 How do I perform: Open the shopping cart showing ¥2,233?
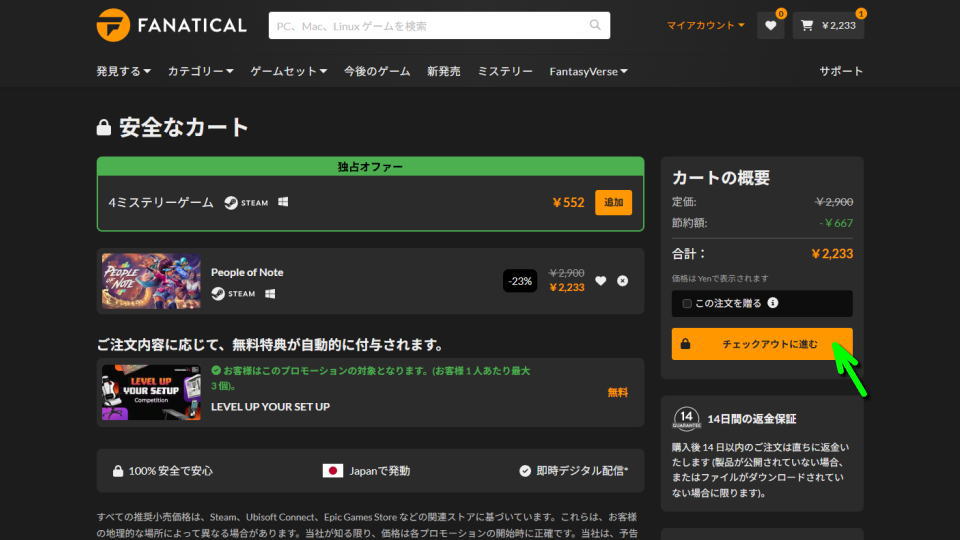coord(828,26)
